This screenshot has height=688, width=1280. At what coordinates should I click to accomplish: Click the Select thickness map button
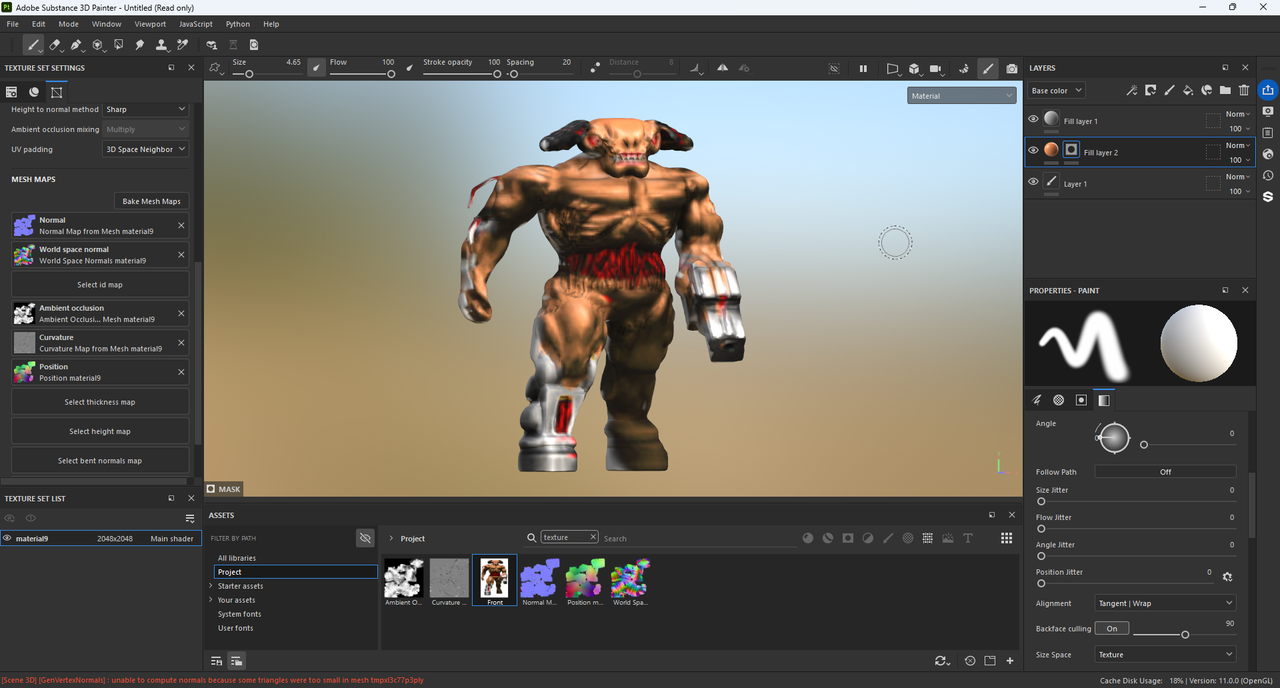point(100,402)
